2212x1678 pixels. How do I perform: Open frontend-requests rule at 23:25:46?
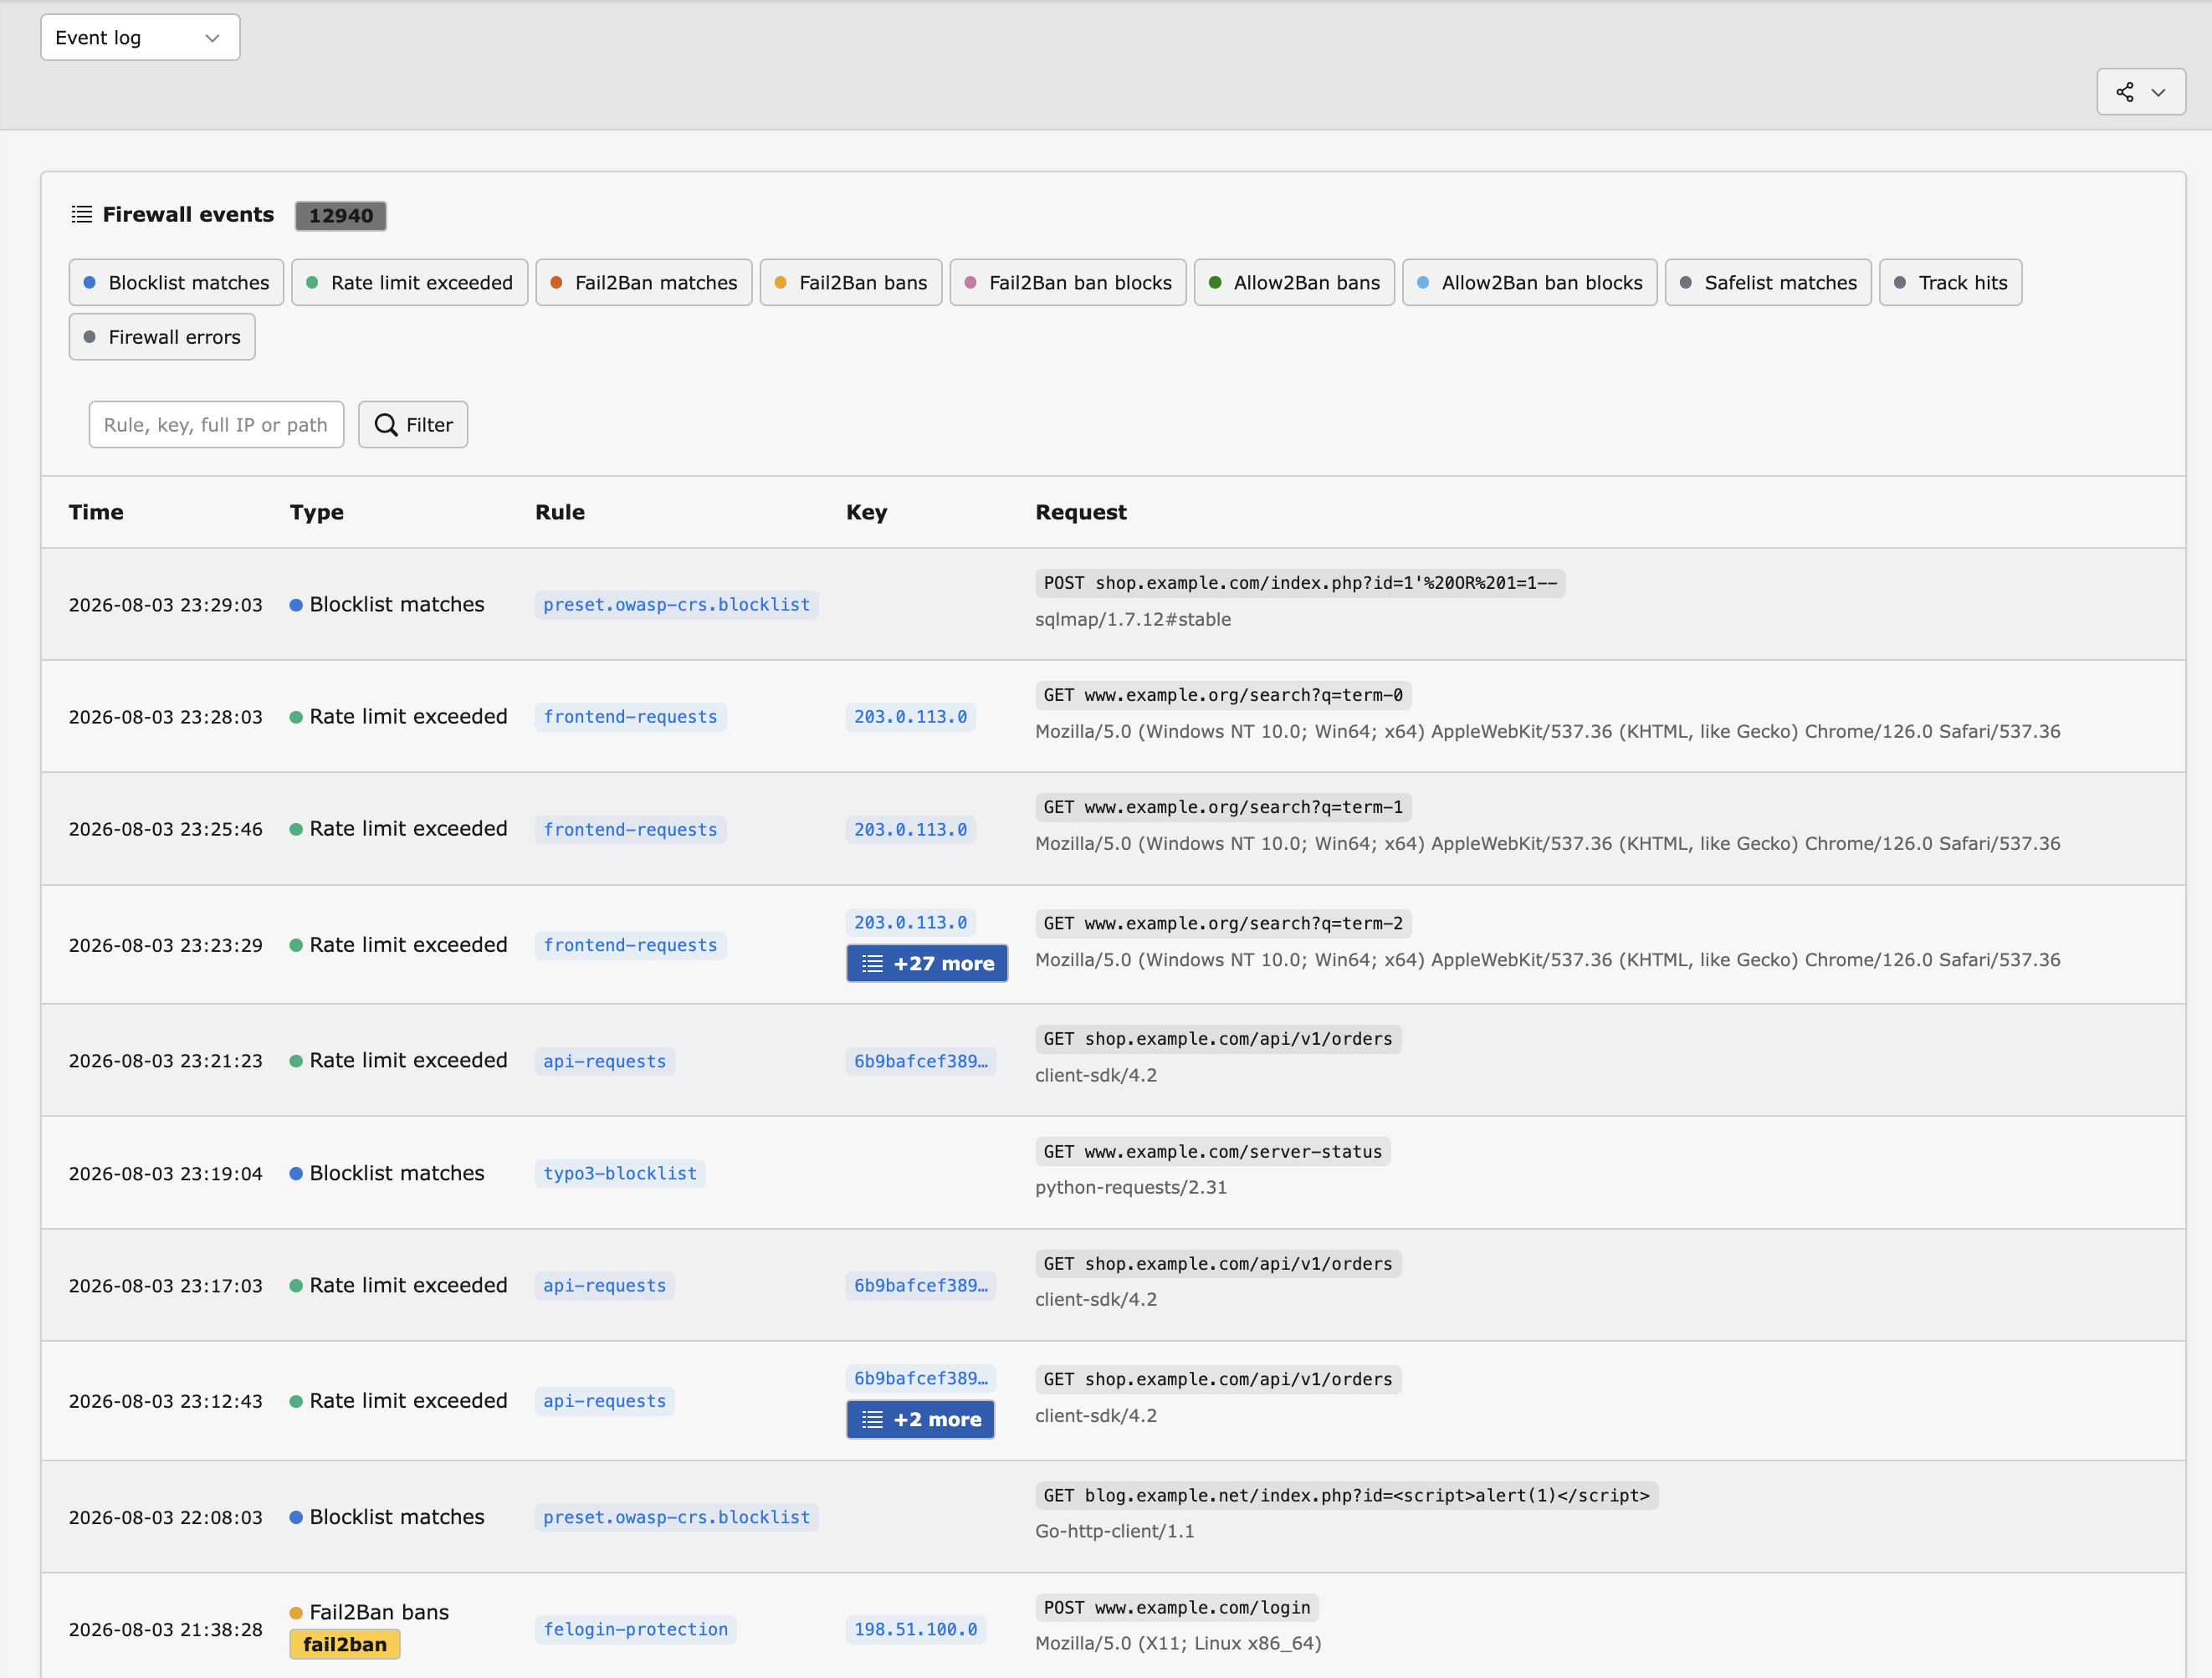(x=630, y=830)
